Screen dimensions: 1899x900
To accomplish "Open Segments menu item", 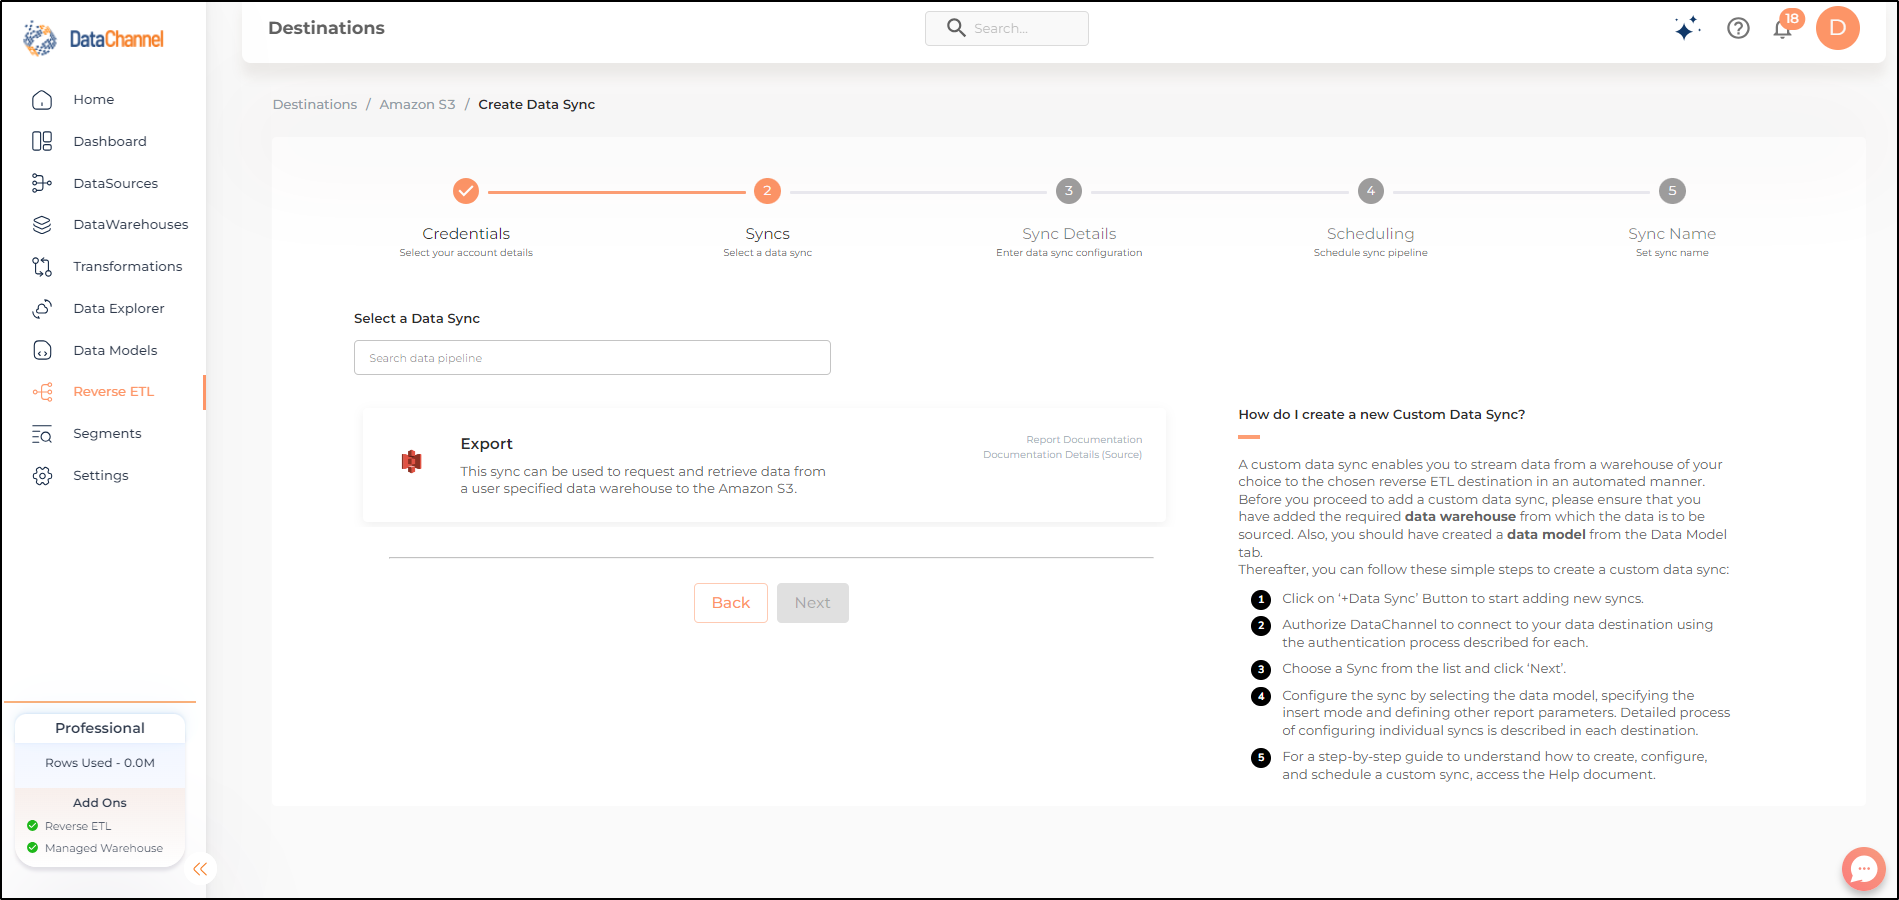I will point(107,434).
